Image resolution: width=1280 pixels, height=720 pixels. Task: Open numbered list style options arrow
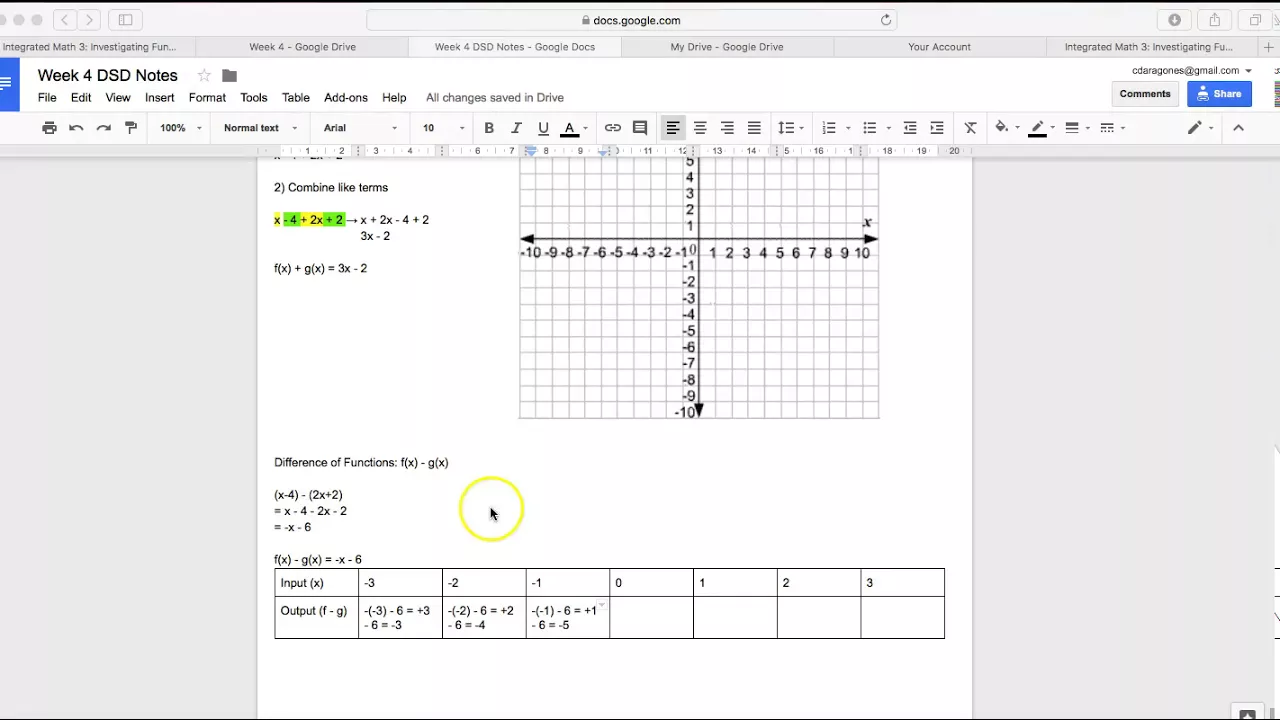(848, 128)
